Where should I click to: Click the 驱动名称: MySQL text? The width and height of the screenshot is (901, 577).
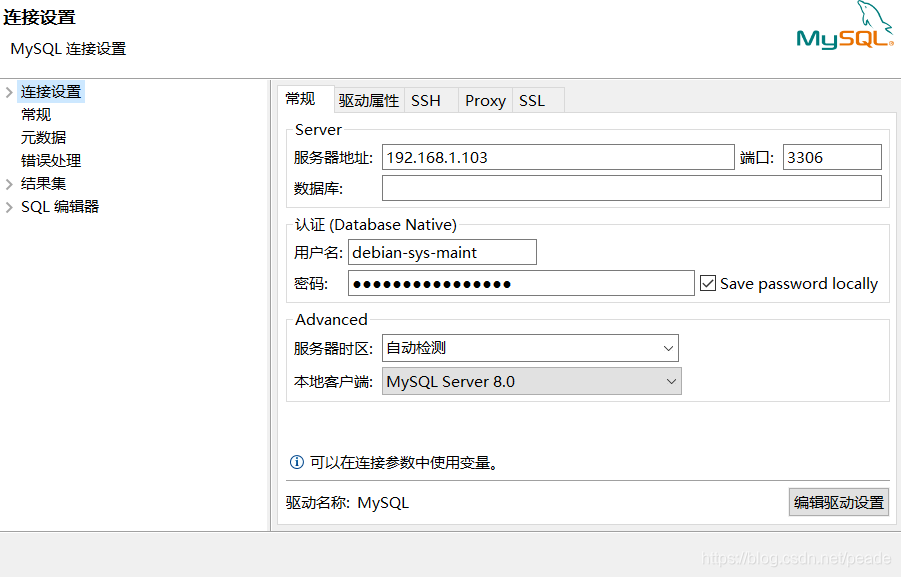347,503
